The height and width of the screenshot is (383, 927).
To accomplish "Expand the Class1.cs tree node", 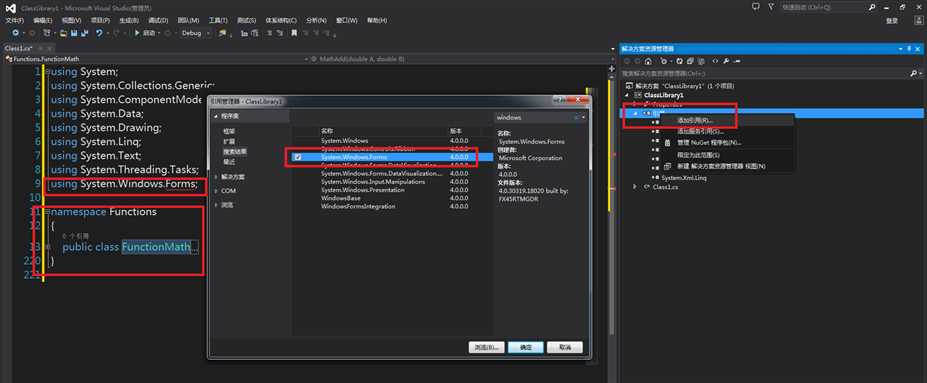I will click(x=635, y=186).
